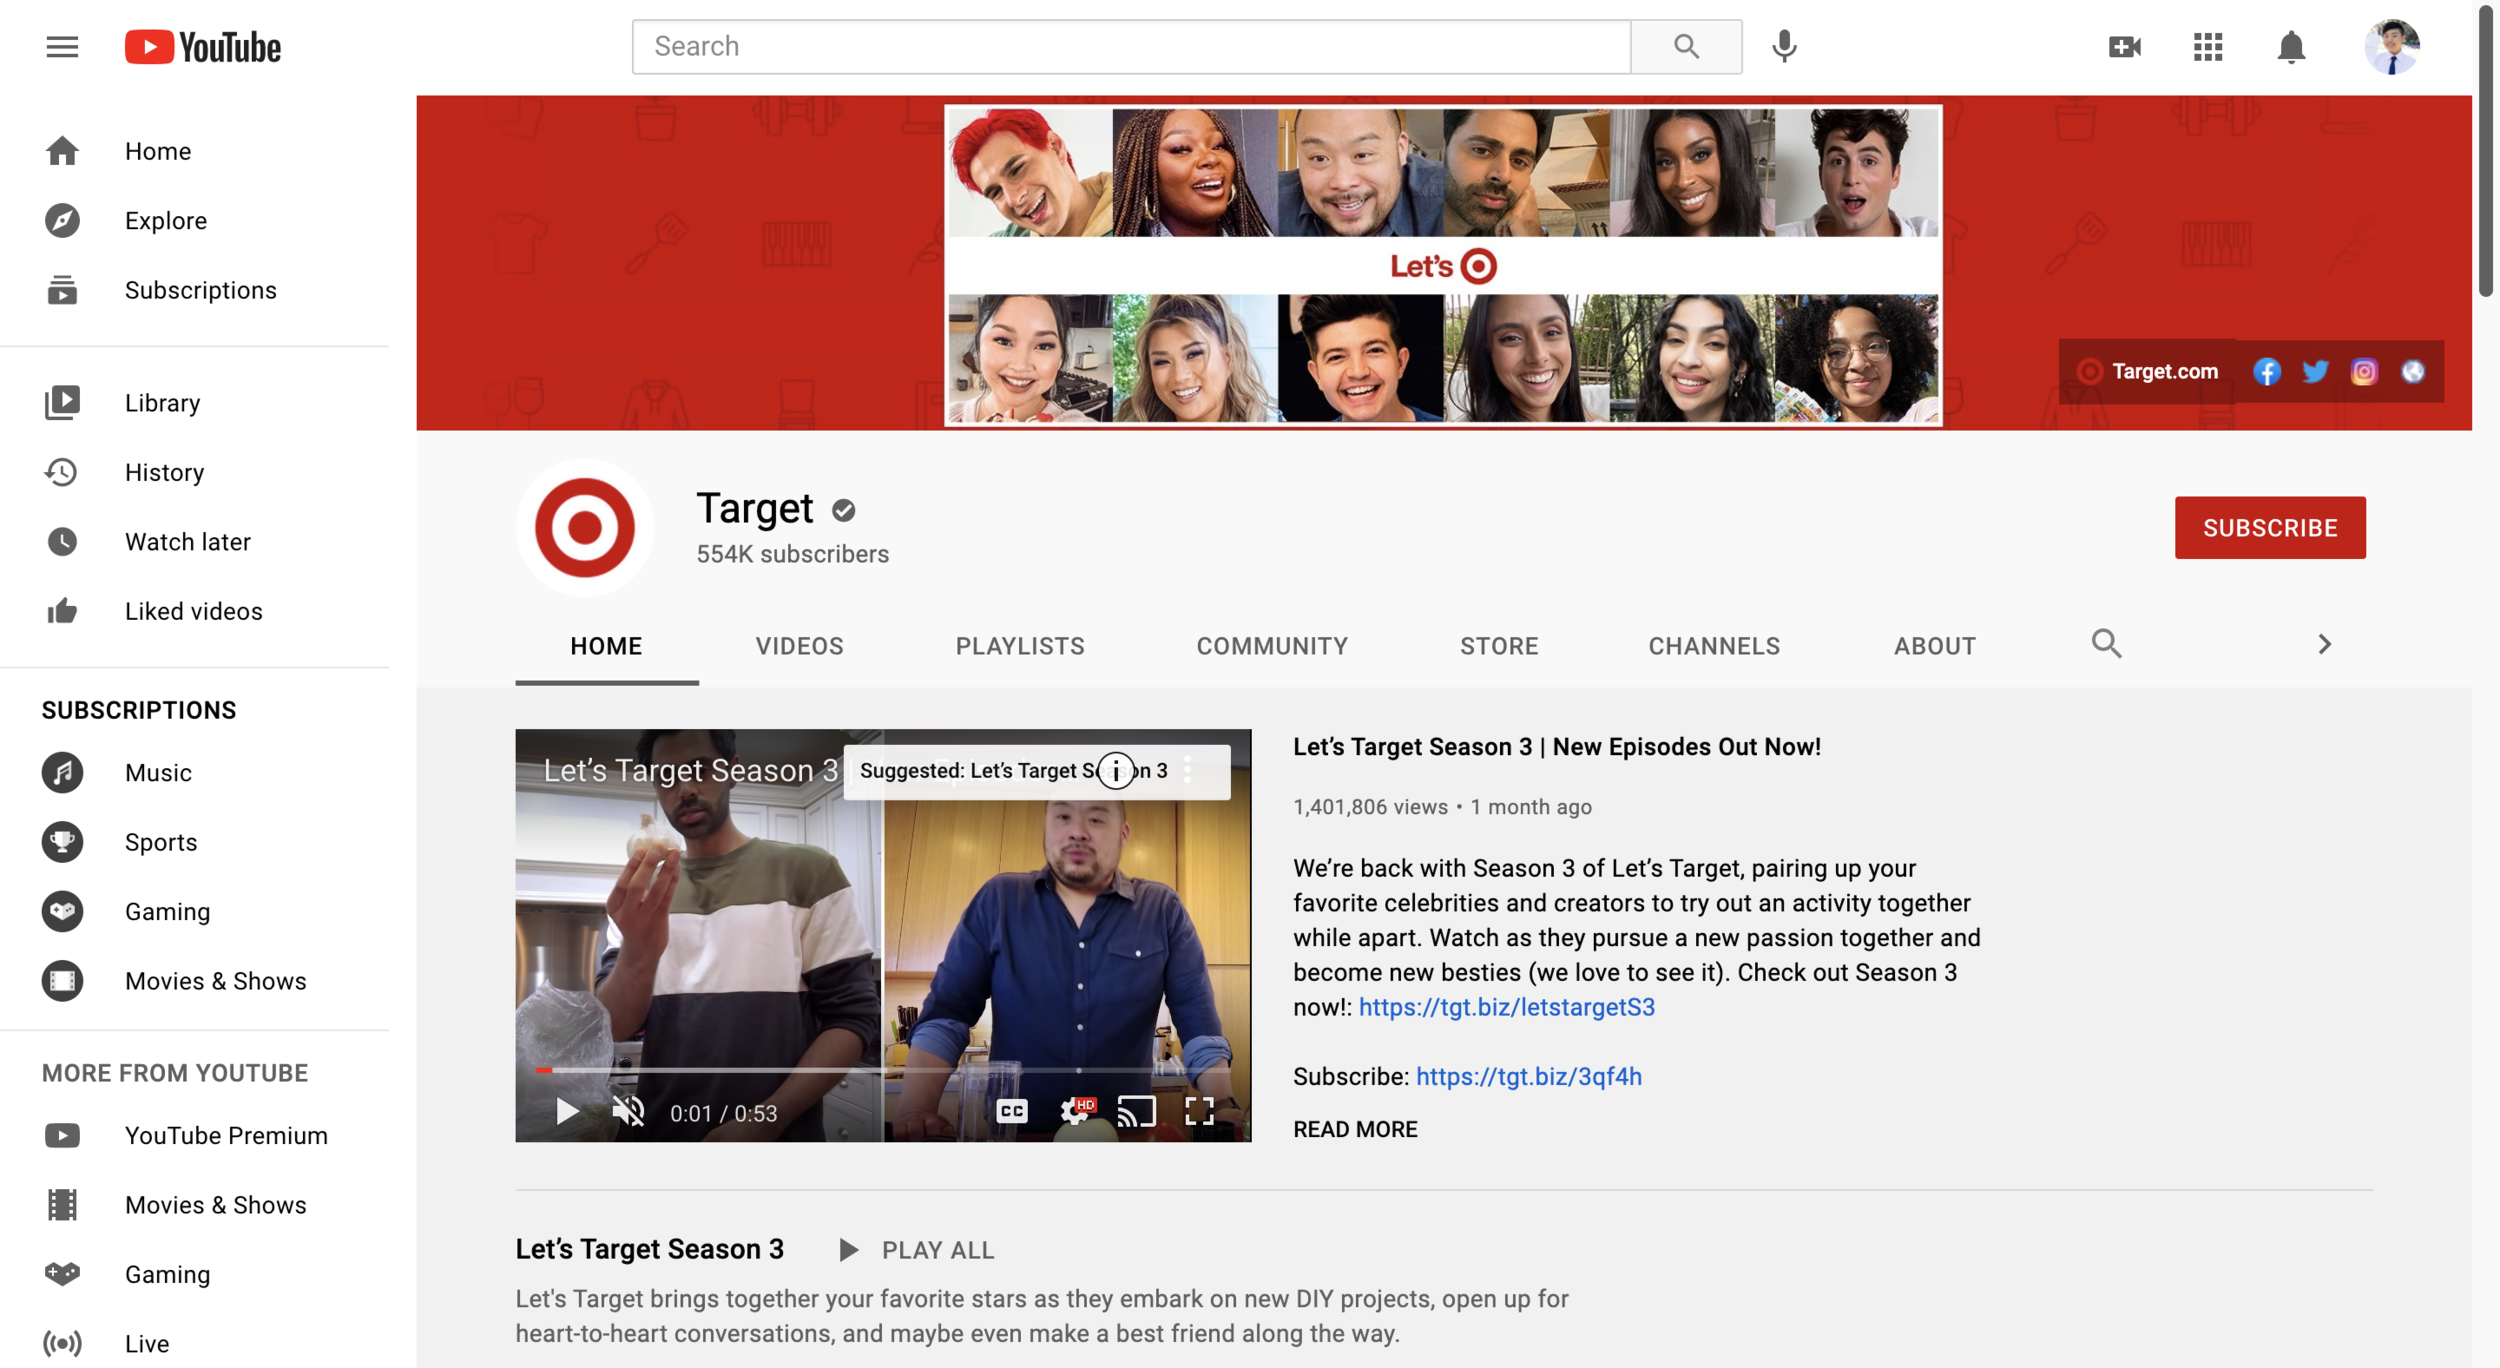Open Target's Instagram icon in banner
This screenshot has width=2500, height=1368.
click(x=2364, y=372)
